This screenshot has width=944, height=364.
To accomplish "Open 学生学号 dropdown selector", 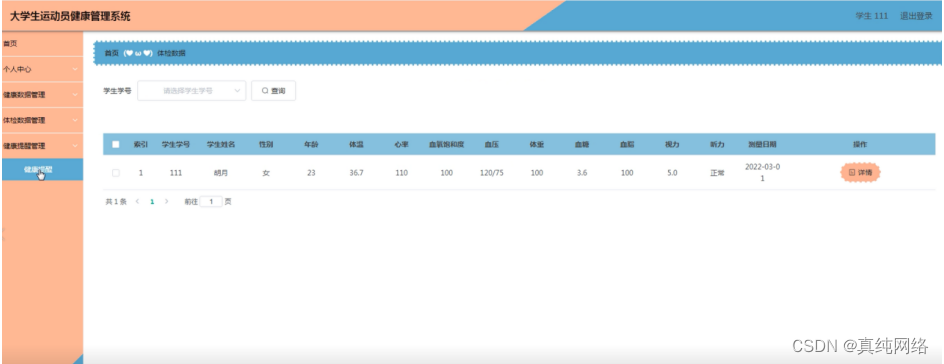I will click(191, 91).
